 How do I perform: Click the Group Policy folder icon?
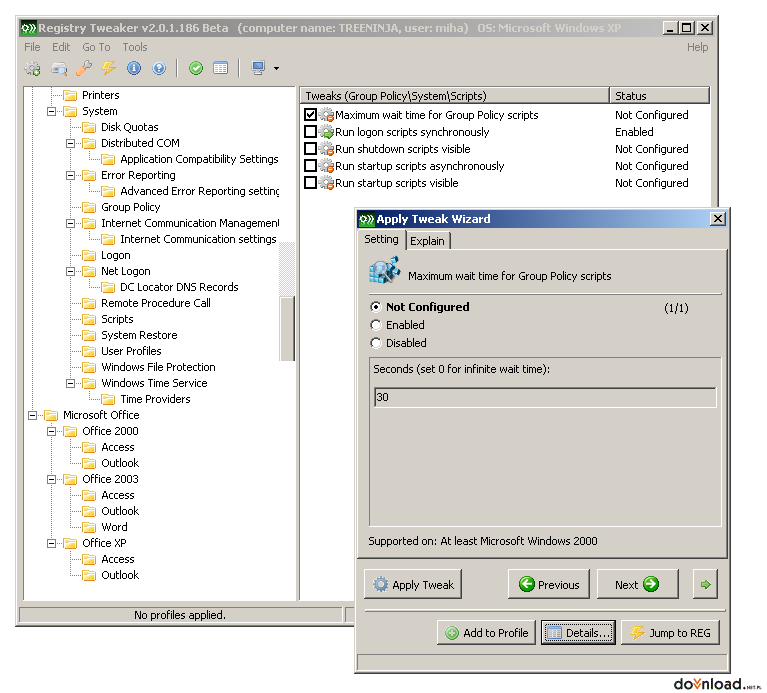pyautogui.click(x=89, y=207)
